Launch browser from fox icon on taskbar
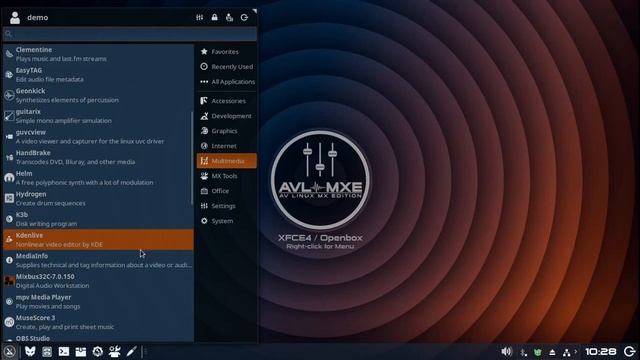This screenshot has height=360, width=640. 30,351
